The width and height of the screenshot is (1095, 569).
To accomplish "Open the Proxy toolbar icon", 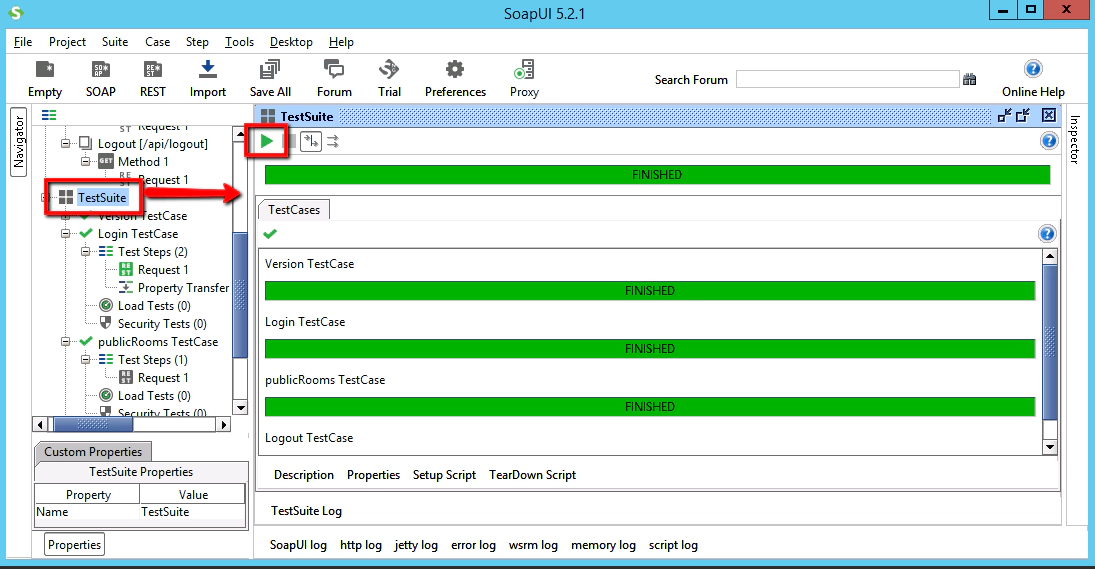I will [524, 79].
